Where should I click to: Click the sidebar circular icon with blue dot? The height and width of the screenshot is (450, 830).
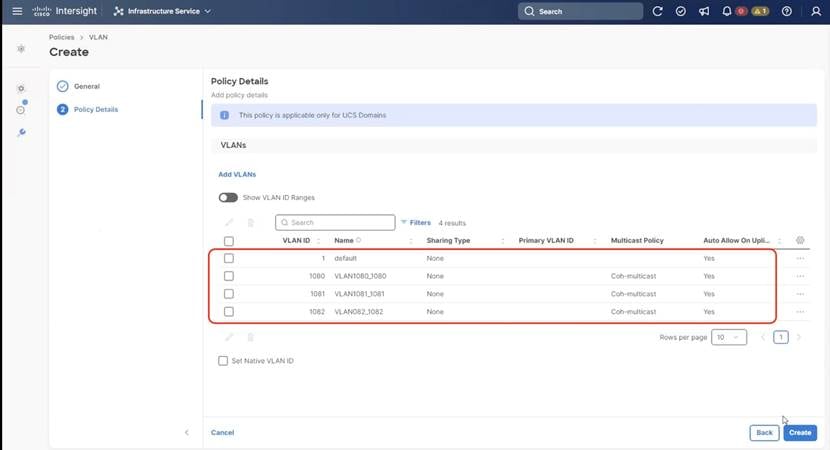tap(21, 108)
